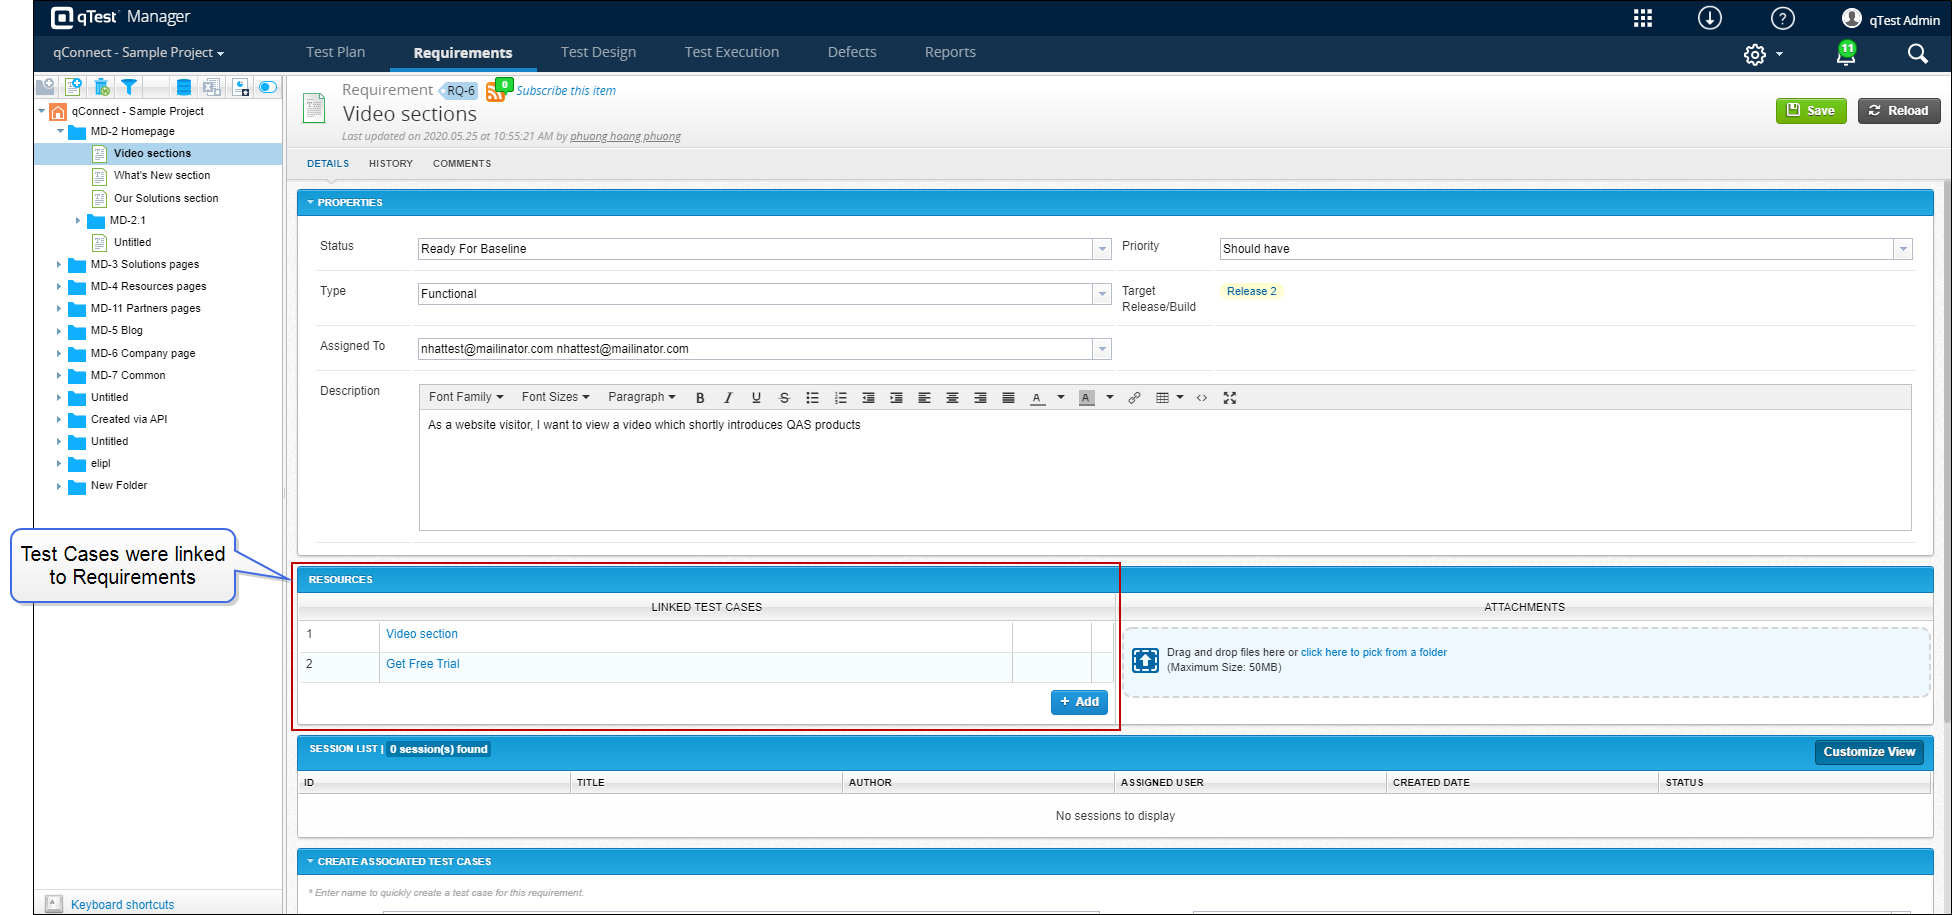Open the Status dropdown

coord(1101,249)
